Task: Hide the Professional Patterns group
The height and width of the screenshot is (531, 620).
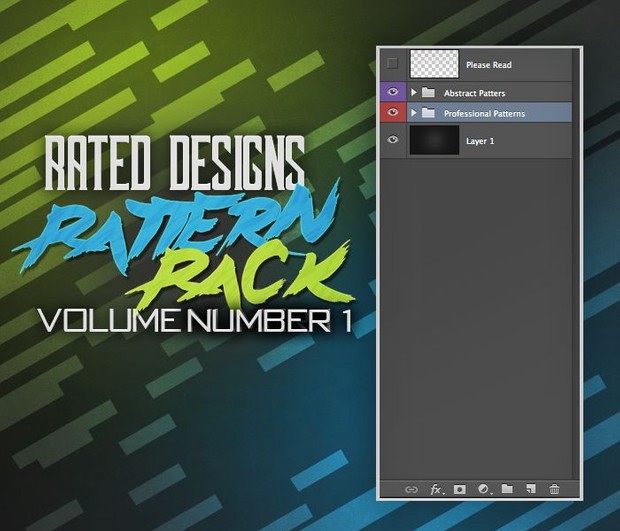Action: [393, 112]
